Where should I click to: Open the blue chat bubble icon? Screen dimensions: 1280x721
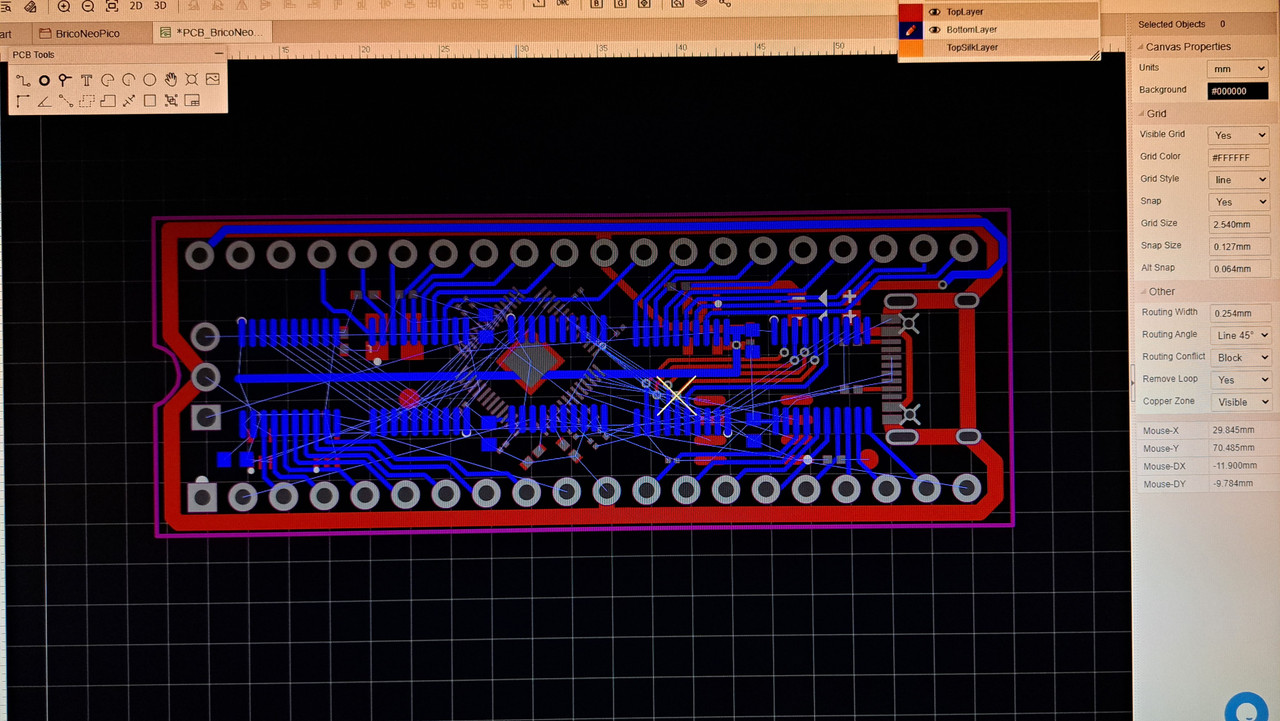[x=1246, y=708]
